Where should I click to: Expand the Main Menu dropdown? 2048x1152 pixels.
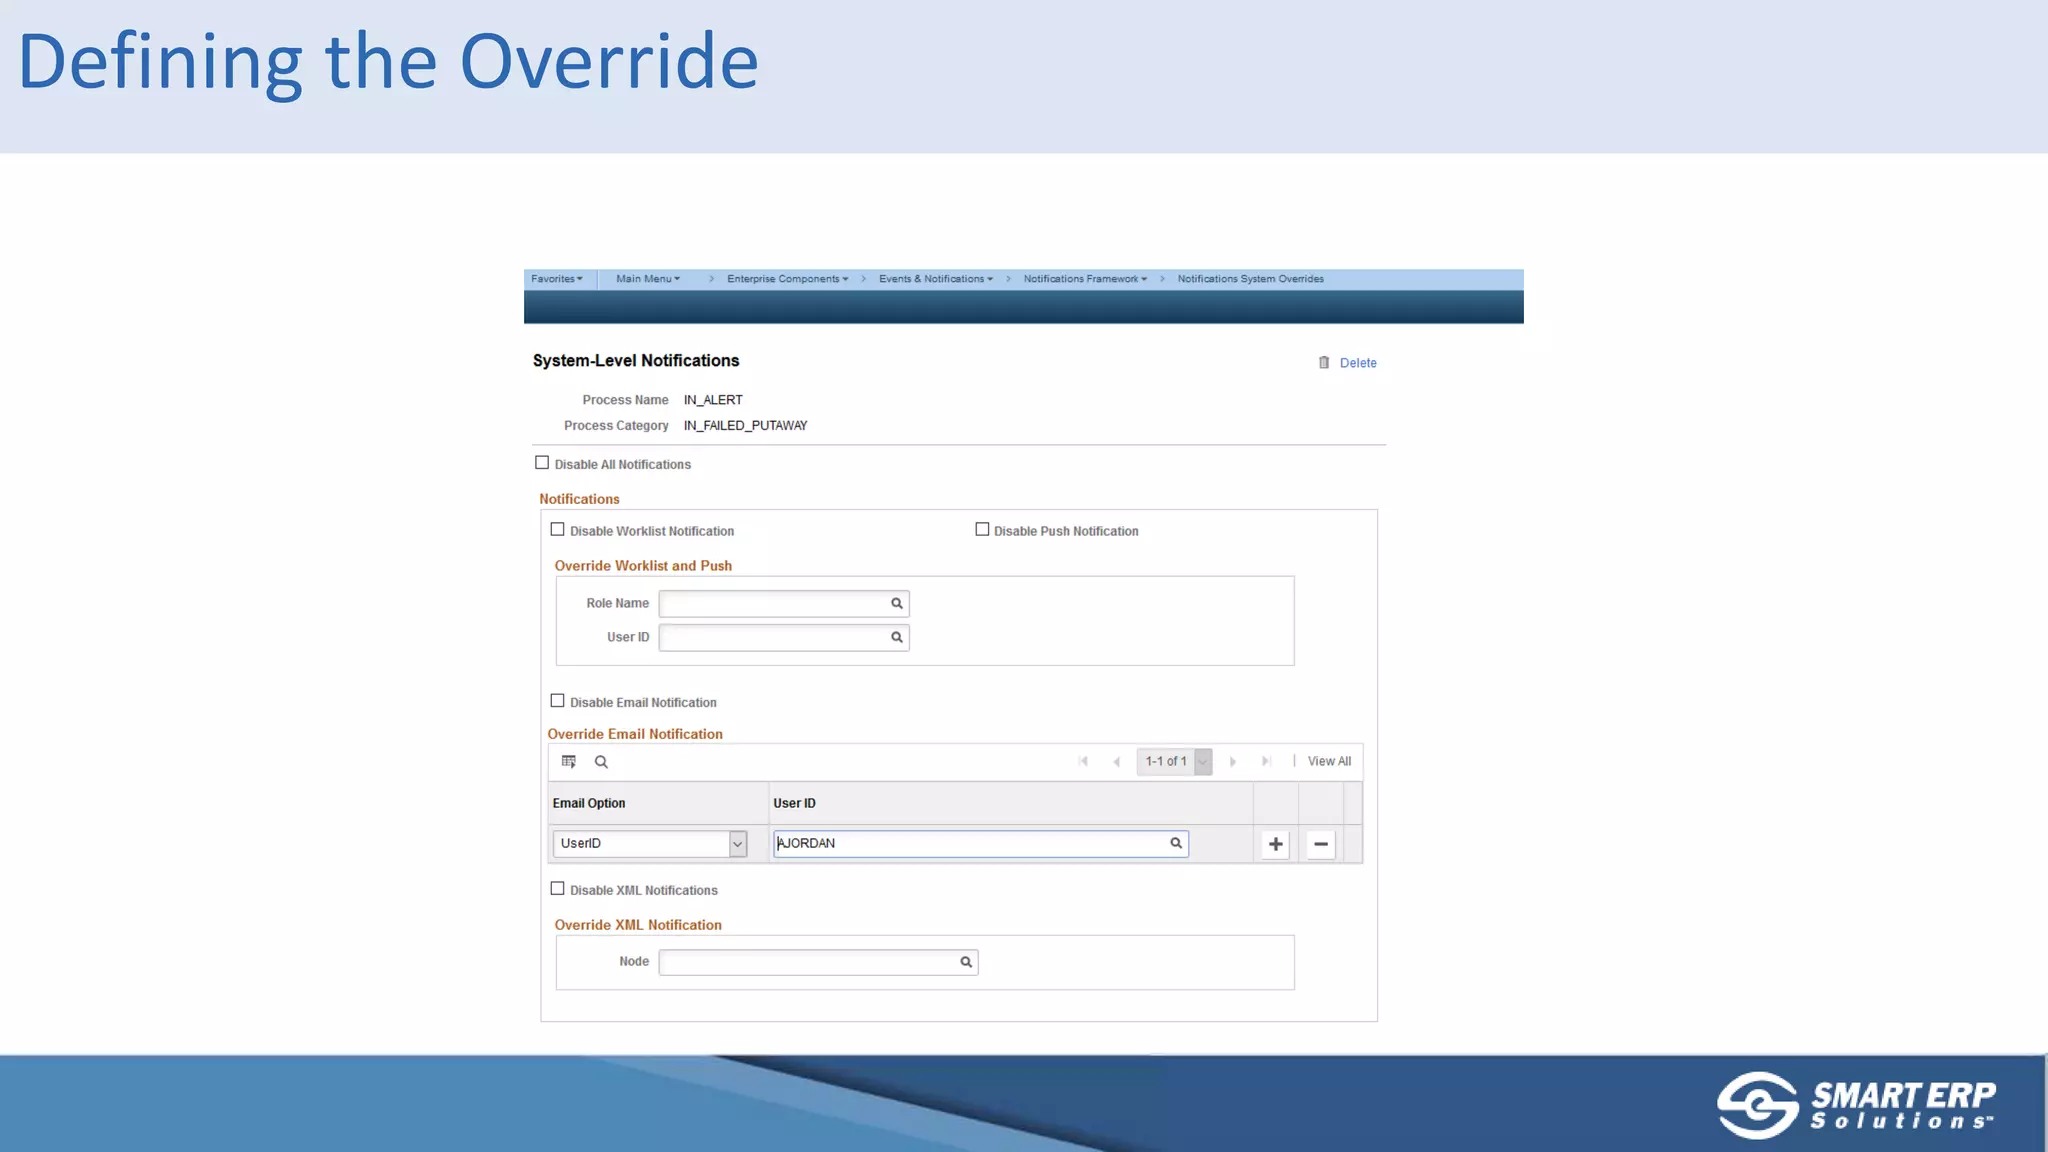[648, 279]
